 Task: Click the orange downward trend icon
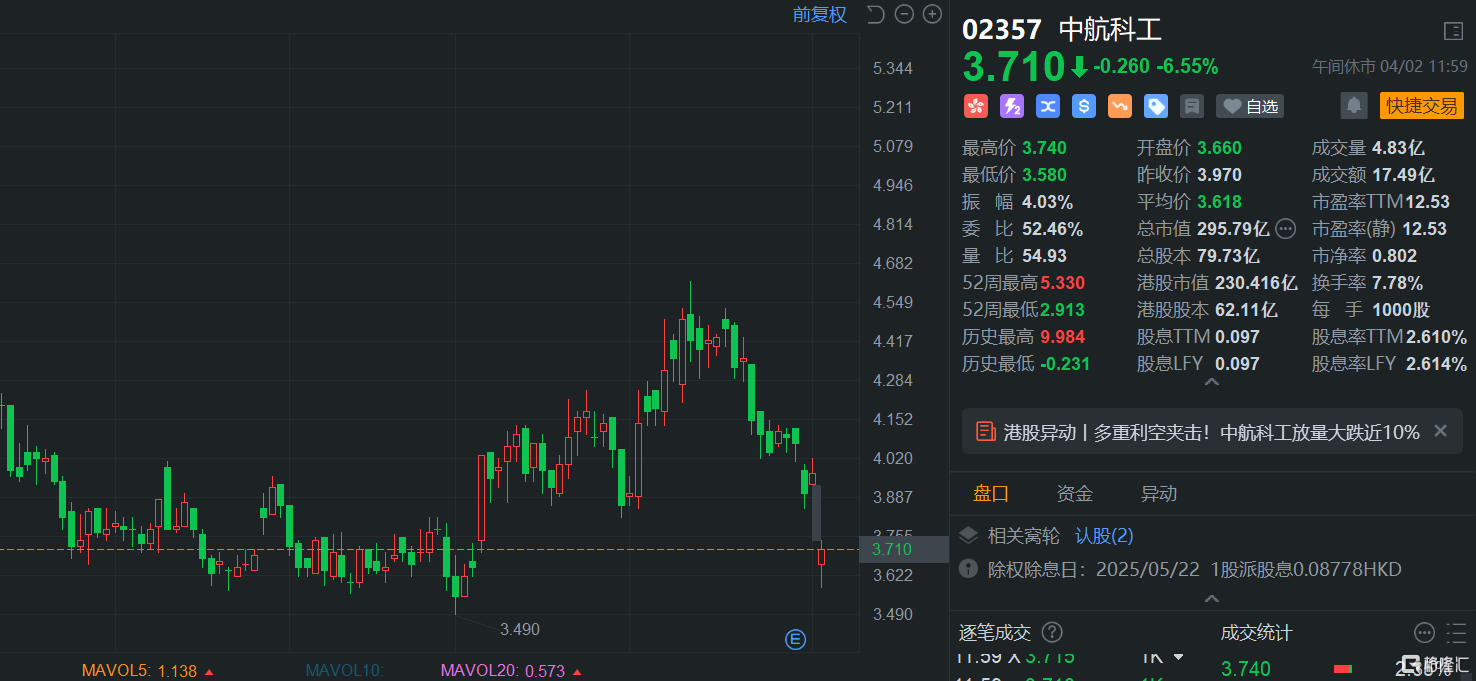pos(1120,106)
